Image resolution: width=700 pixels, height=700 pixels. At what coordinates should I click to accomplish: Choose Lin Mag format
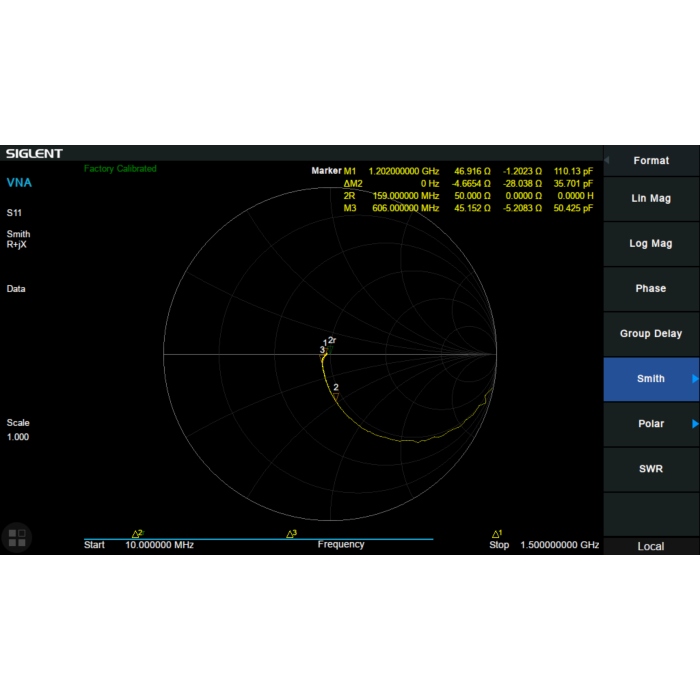pos(651,199)
